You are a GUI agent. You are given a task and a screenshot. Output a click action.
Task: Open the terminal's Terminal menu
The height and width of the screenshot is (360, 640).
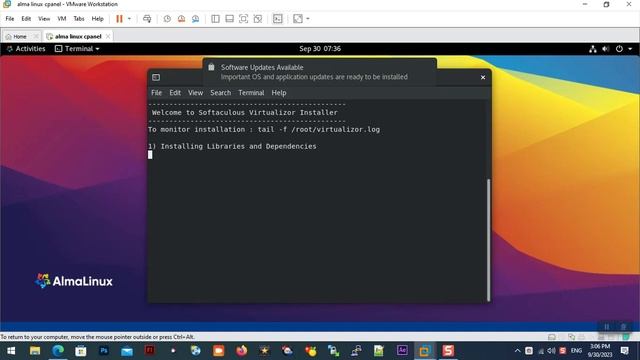pos(251,93)
